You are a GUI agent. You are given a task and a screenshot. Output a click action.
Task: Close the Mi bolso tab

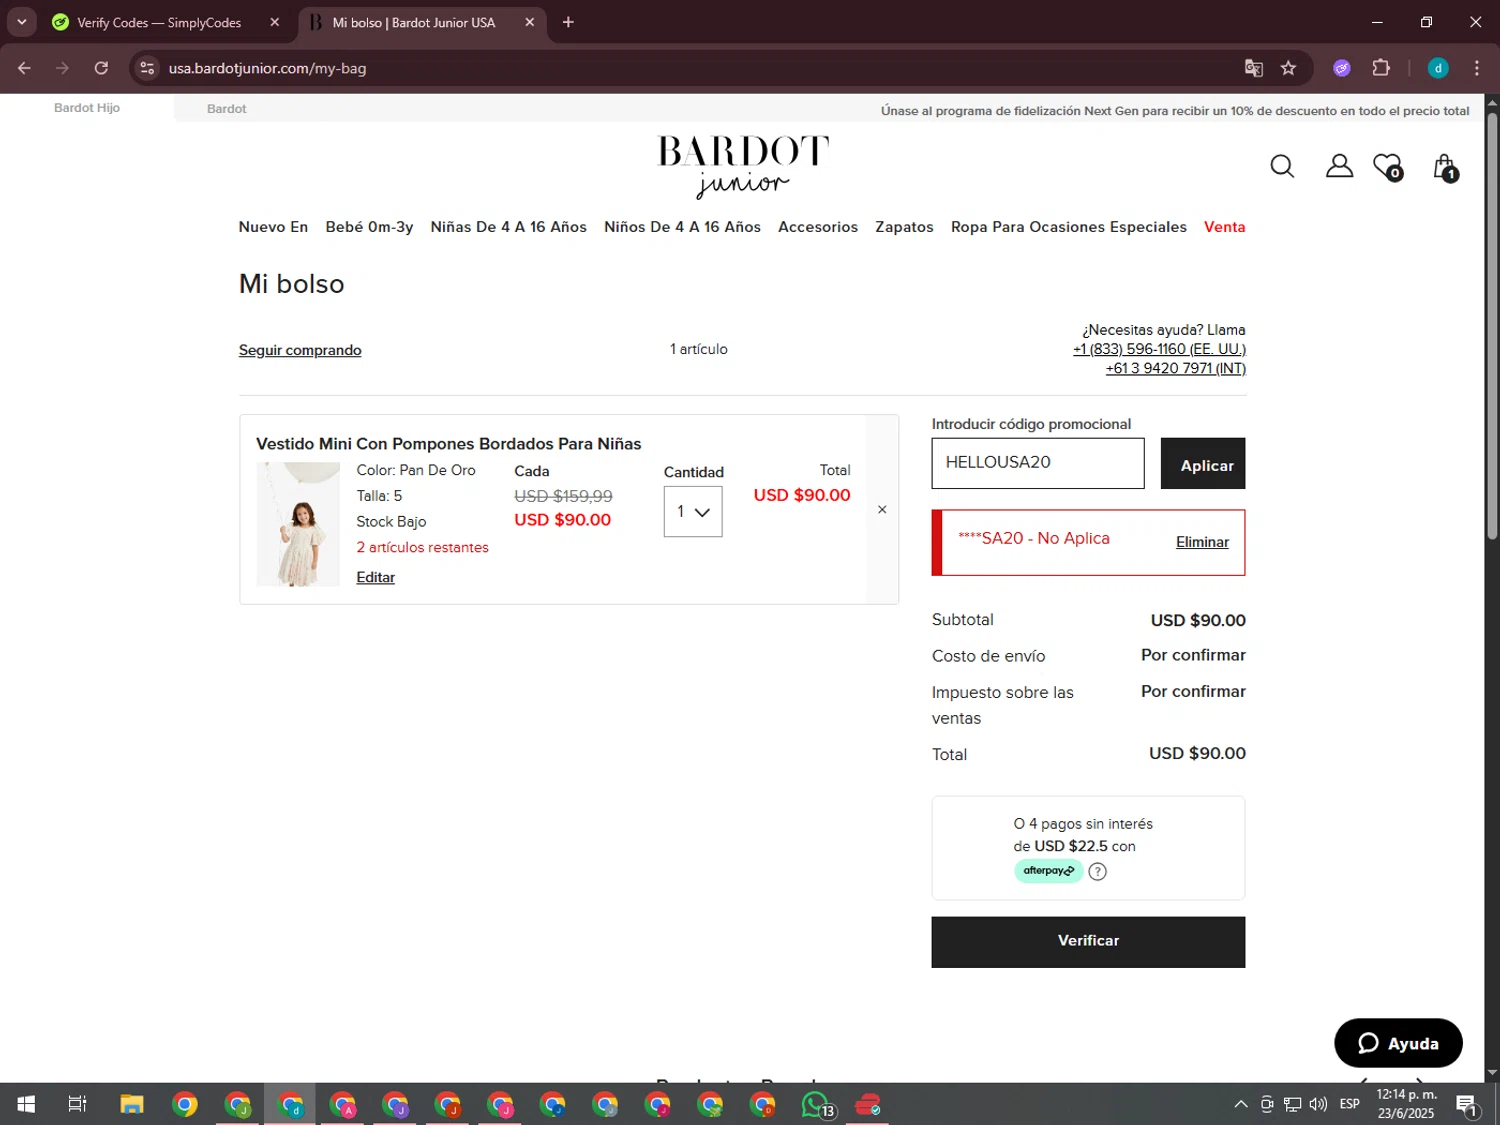pos(530,22)
